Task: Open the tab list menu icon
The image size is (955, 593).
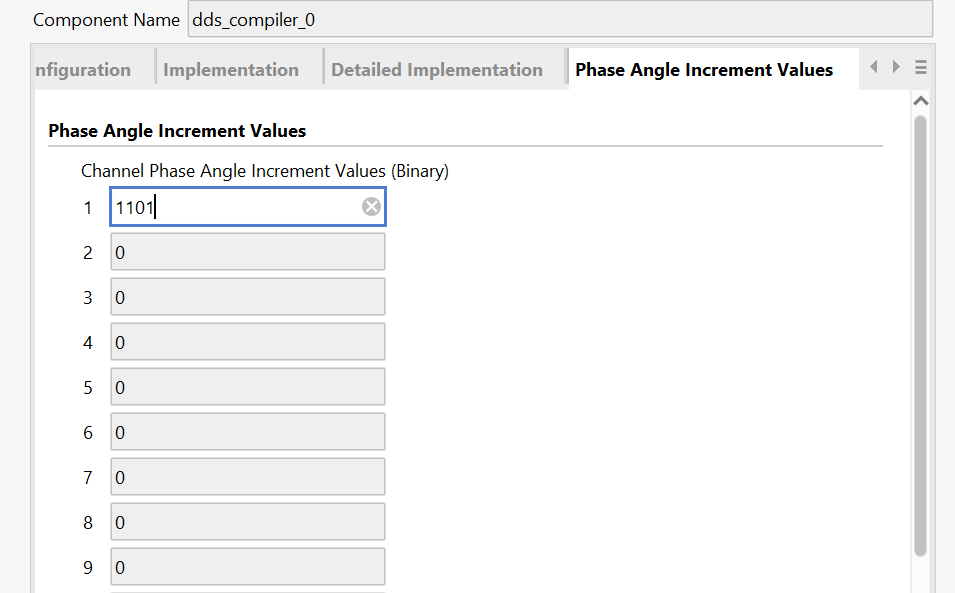Action: 921,67
